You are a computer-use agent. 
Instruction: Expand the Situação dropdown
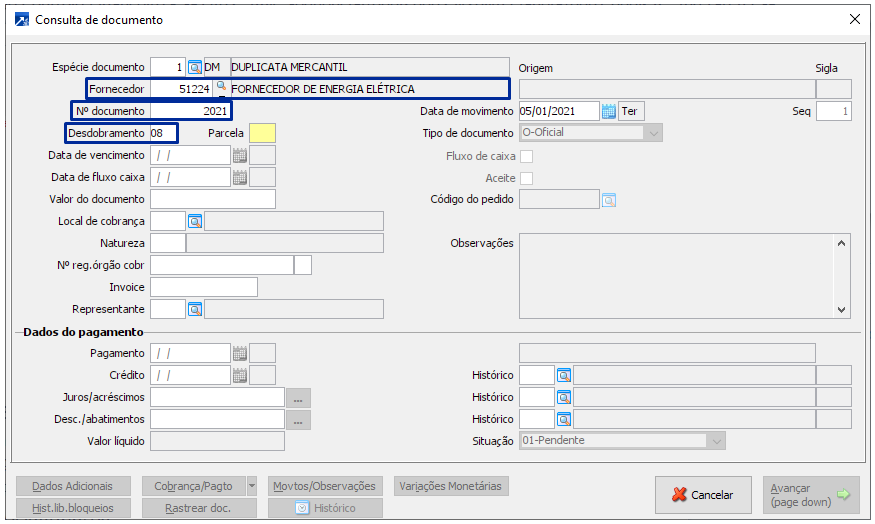tap(715, 441)
